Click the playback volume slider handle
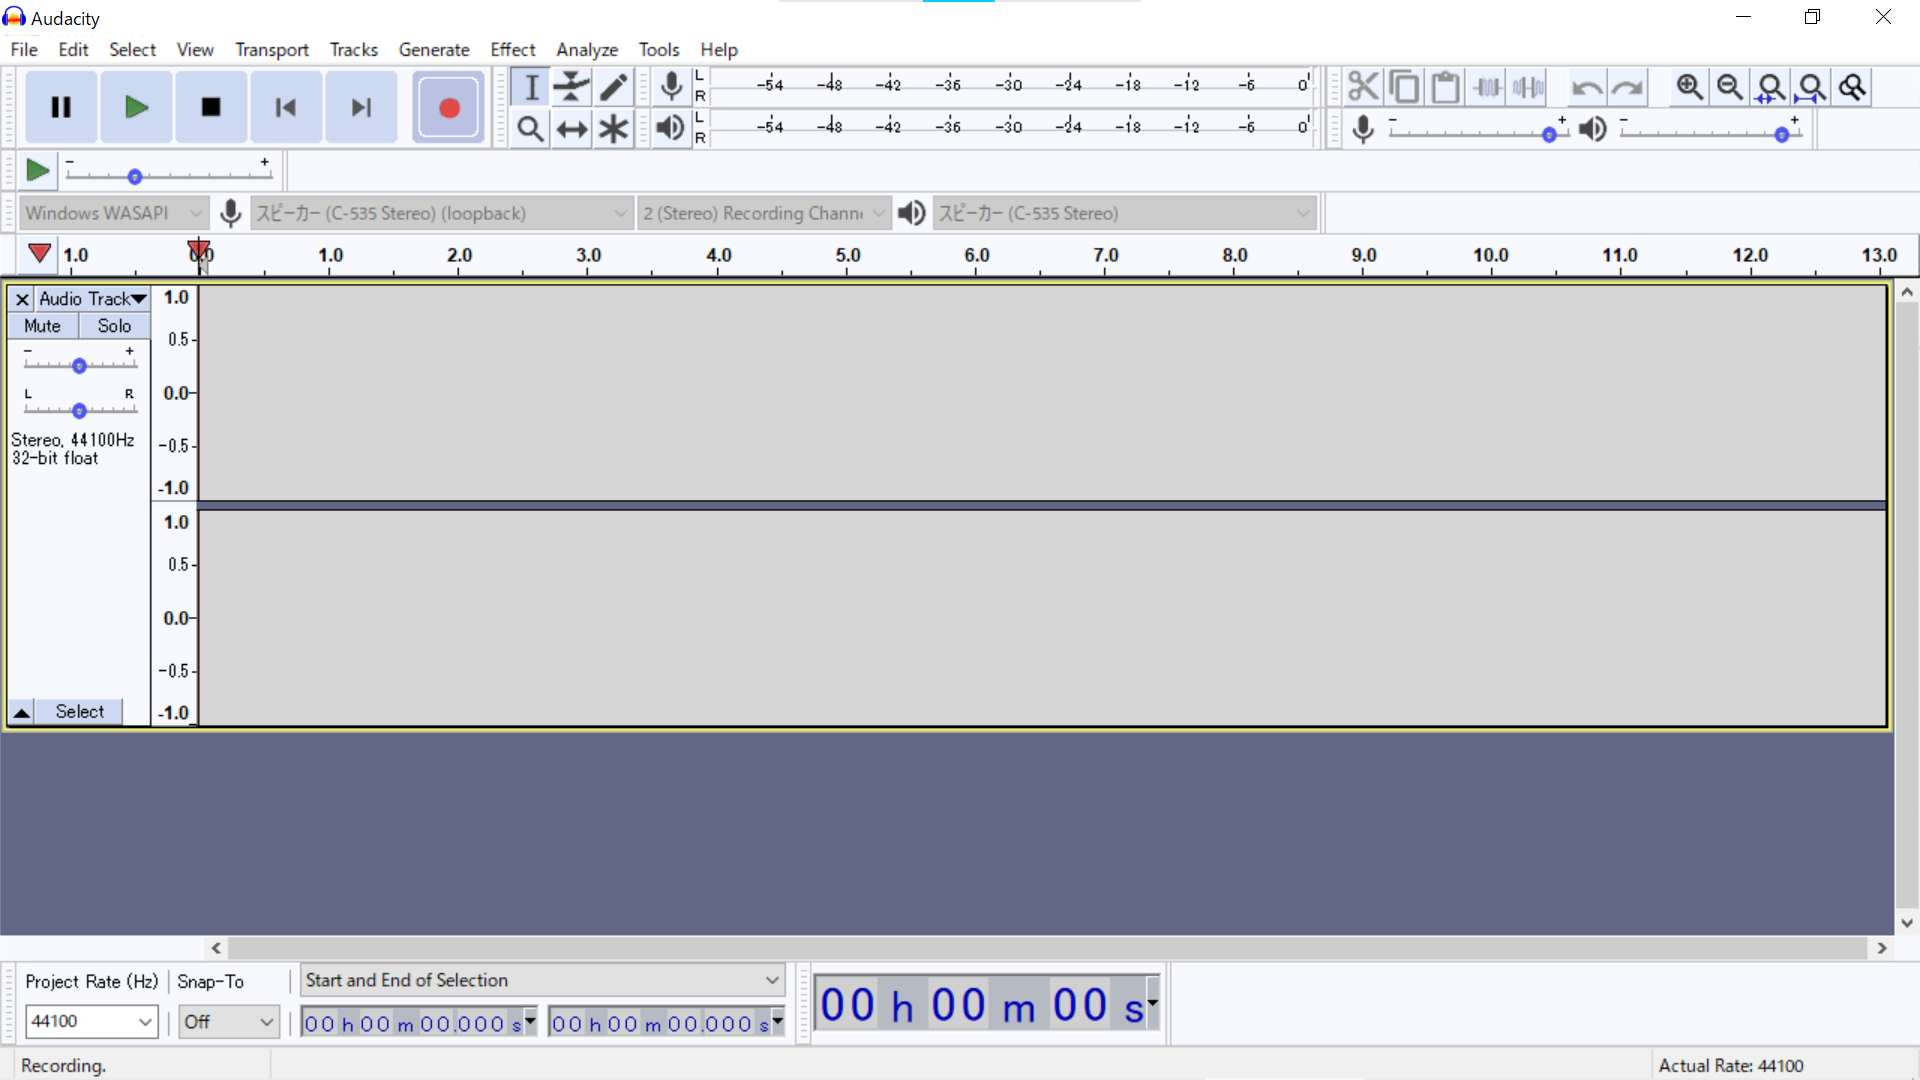Screen dimensions: 1920x1080 coord(1782,135)
